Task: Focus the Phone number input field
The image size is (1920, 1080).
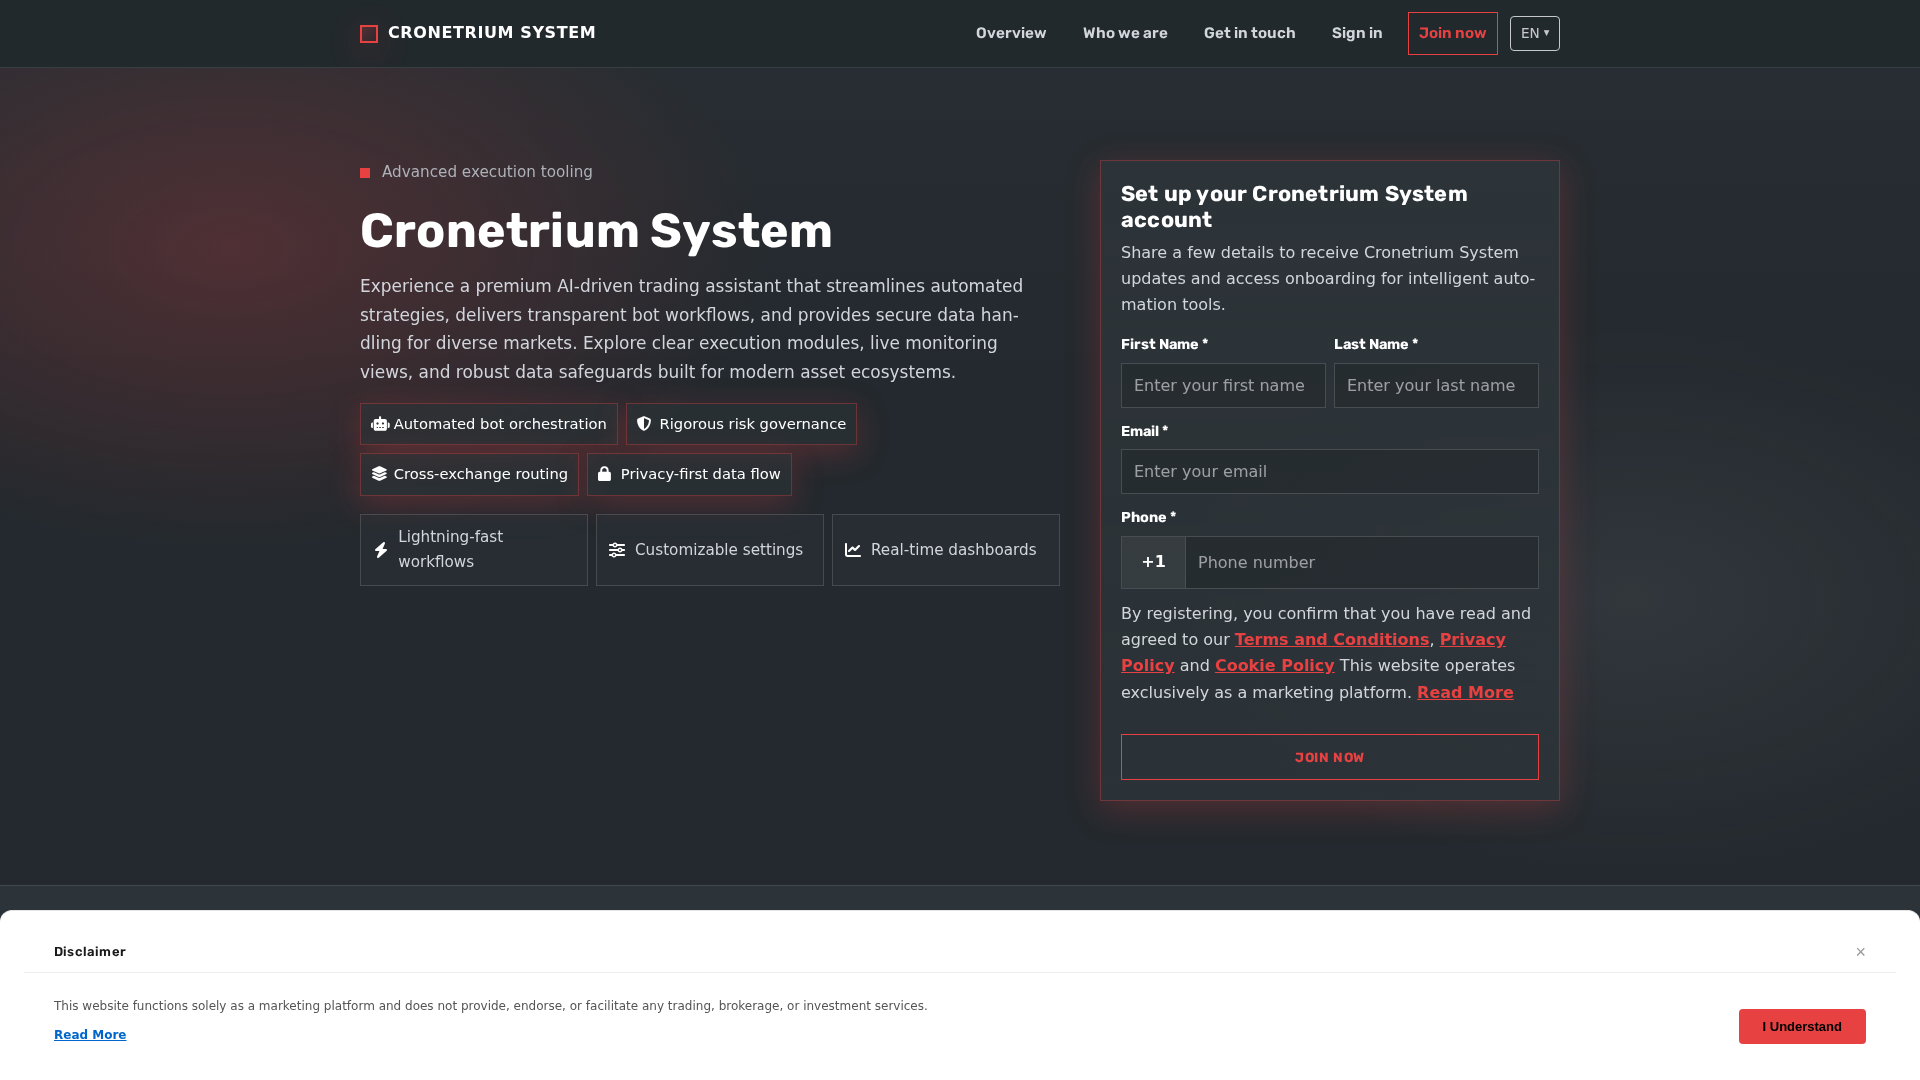Action: (1362, 562)
